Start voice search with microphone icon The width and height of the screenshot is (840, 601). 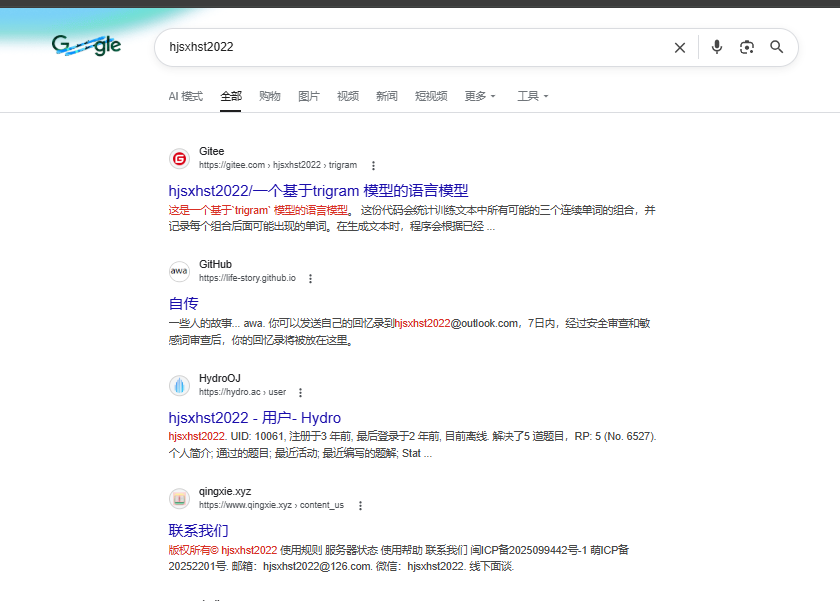[x=716, y=47]
